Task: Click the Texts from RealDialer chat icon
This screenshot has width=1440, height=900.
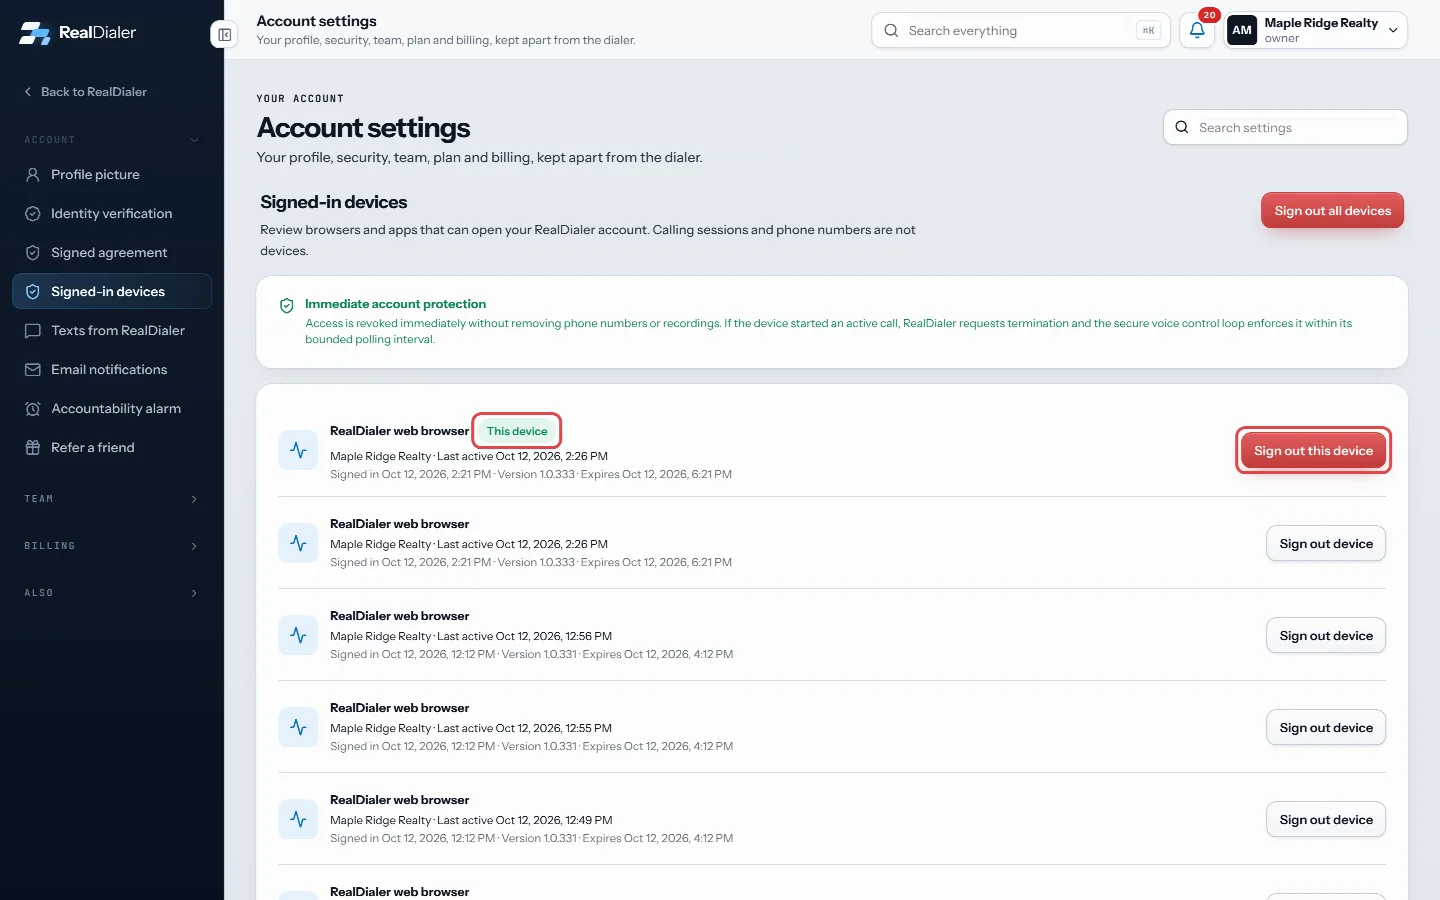Action: (x=33, y=330)
